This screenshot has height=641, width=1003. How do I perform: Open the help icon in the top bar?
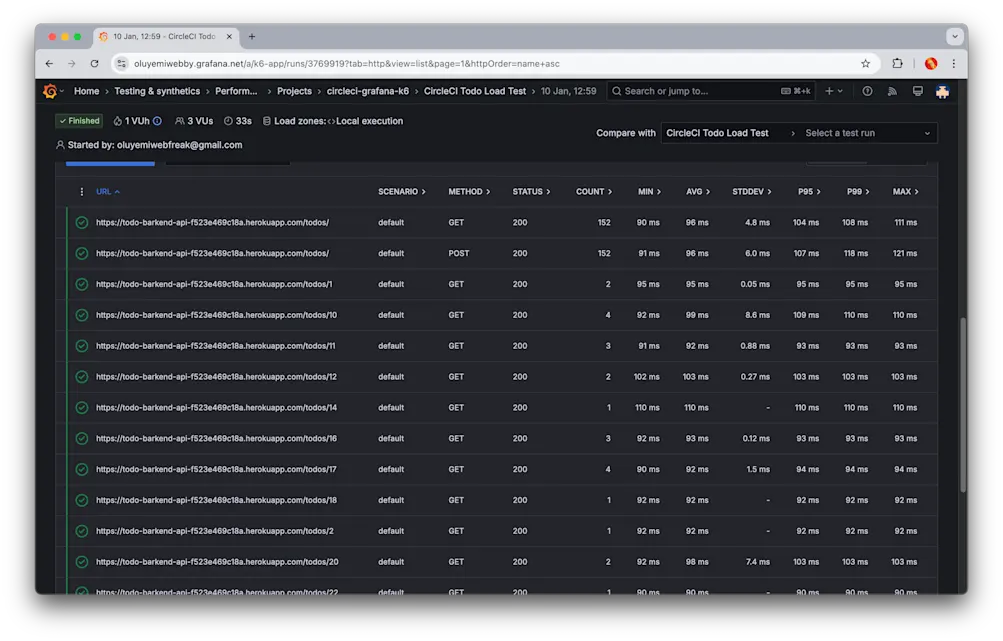[866, 90]
